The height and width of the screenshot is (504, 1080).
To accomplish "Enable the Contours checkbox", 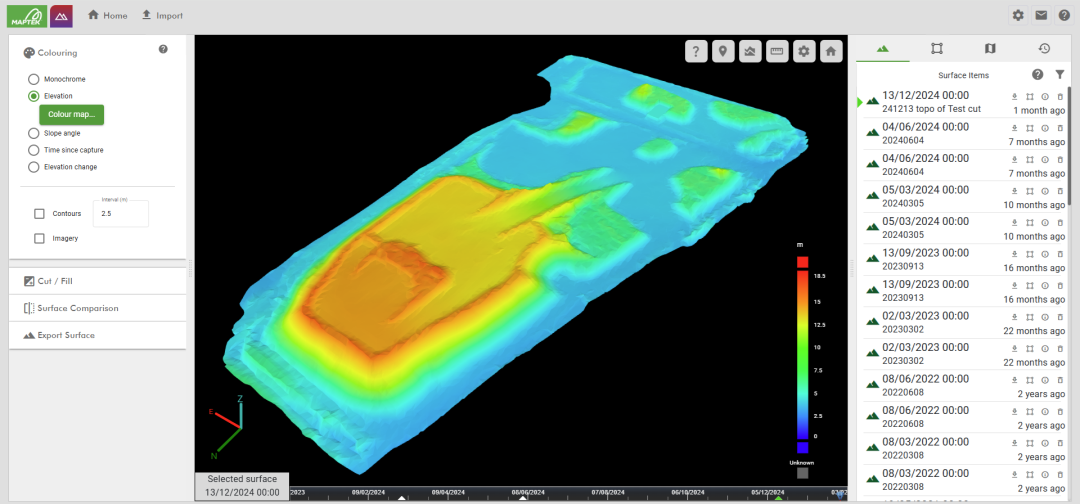I will tap(39, 213).
